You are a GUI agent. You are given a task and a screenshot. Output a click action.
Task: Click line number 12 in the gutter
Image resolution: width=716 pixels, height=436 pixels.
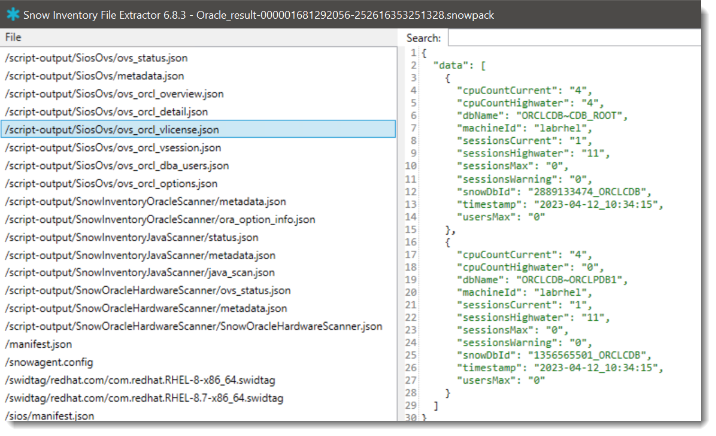[x=411, y=191]
